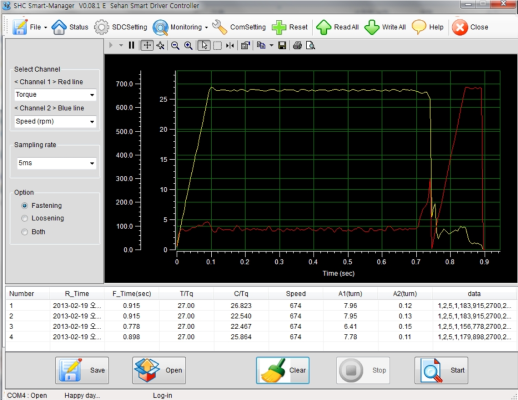Open the print preview icon

click(x=310, y=45)
